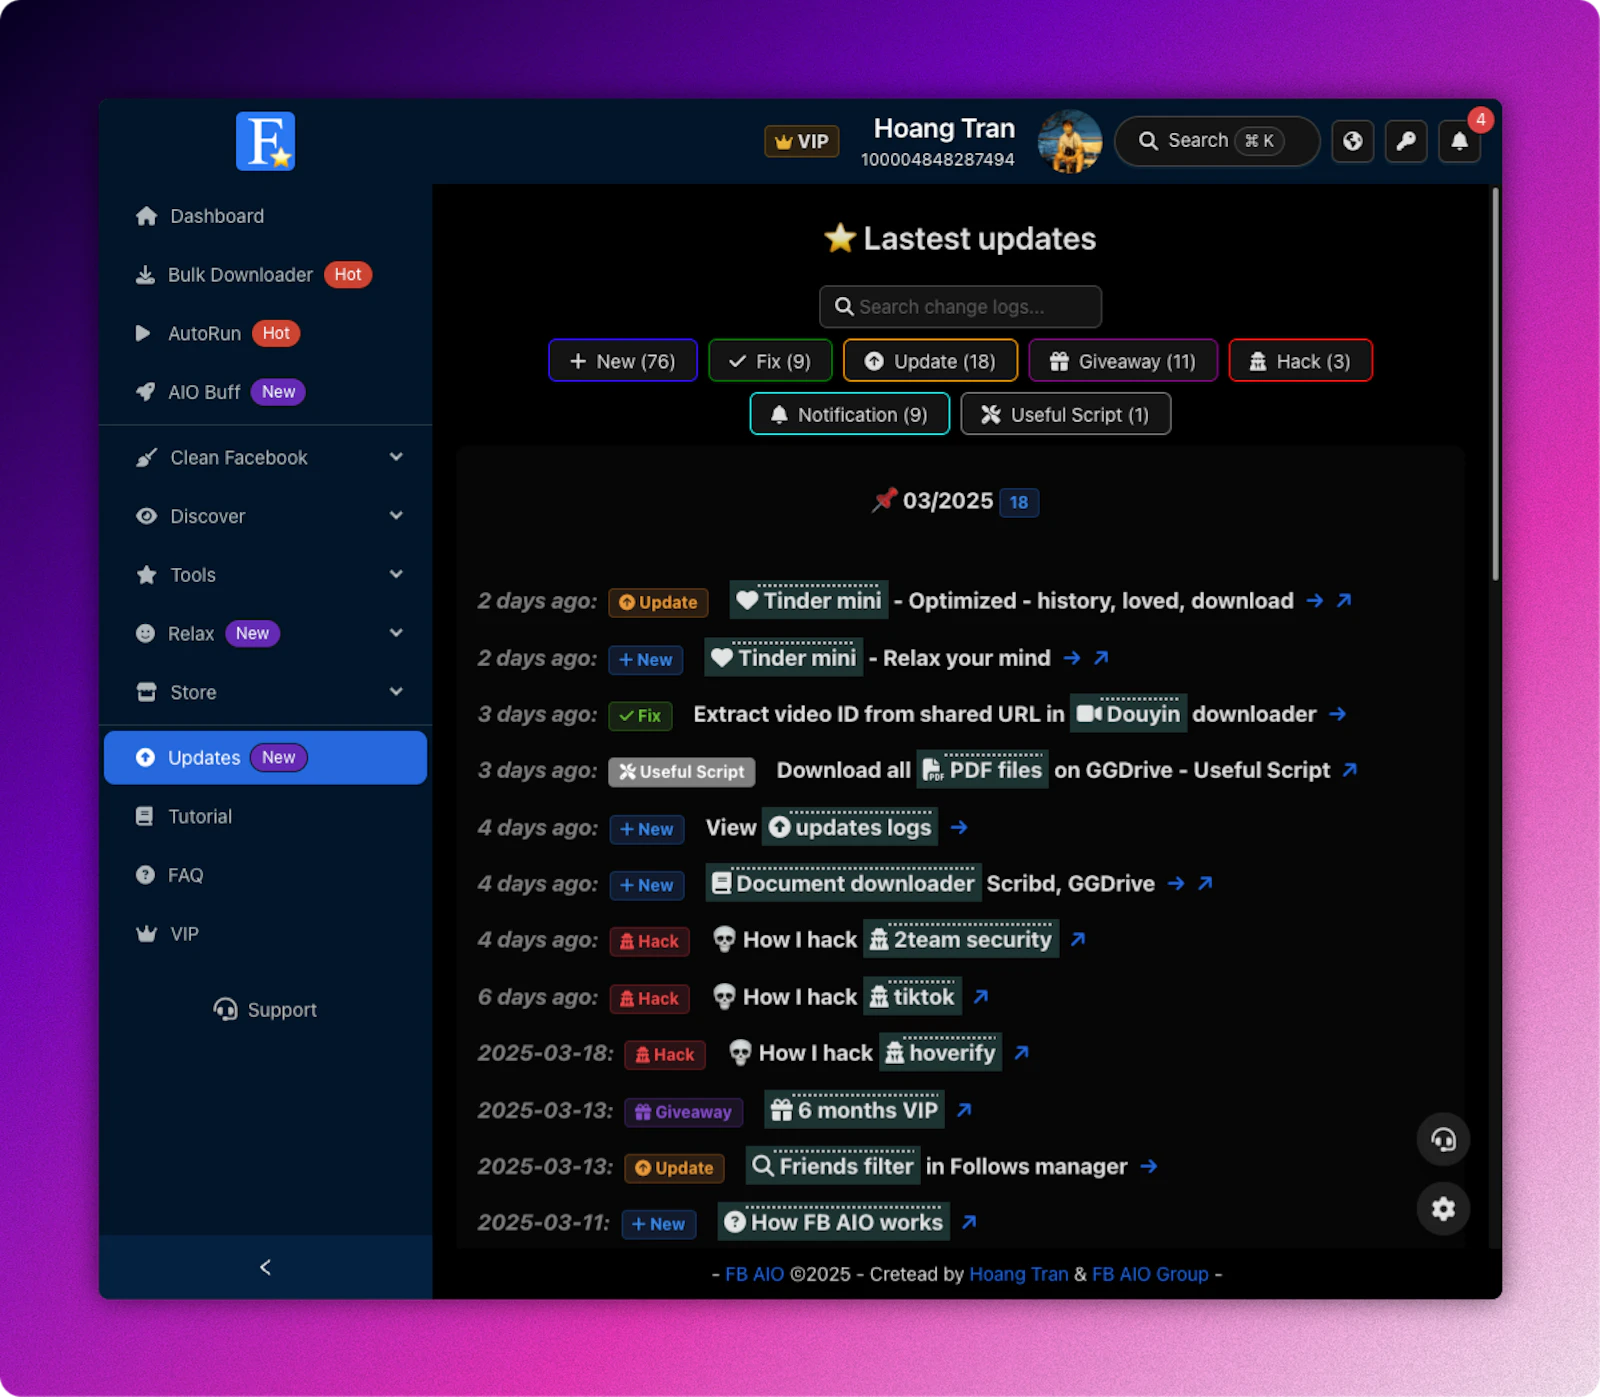Click the How FB AIO works tag

(x=834, y=1222)
